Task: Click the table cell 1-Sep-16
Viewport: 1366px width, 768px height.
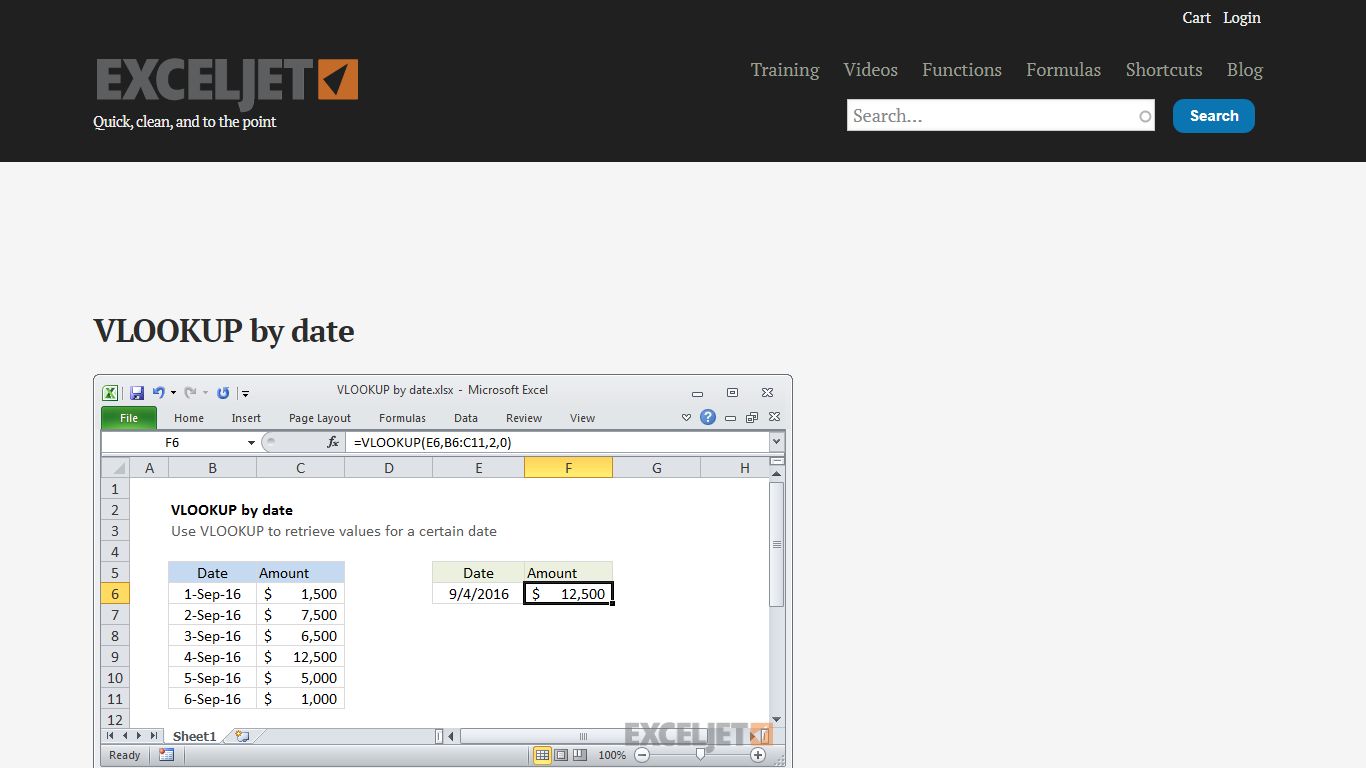Action: pyautogui.click(x=212, y=594)
